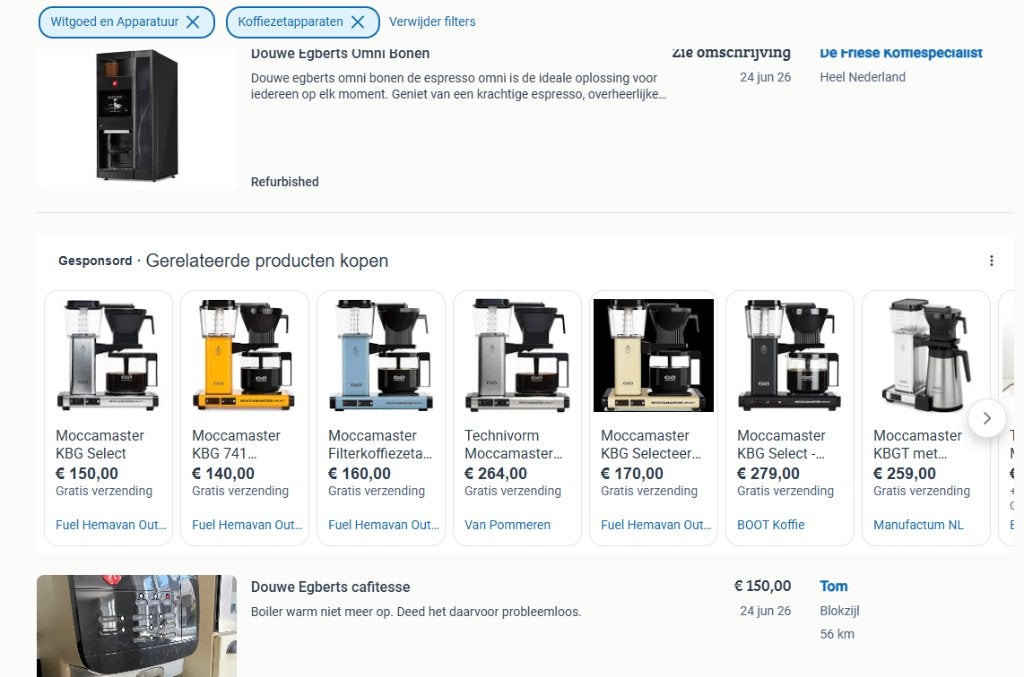Click the € 140,00 price text

(223, 473)
